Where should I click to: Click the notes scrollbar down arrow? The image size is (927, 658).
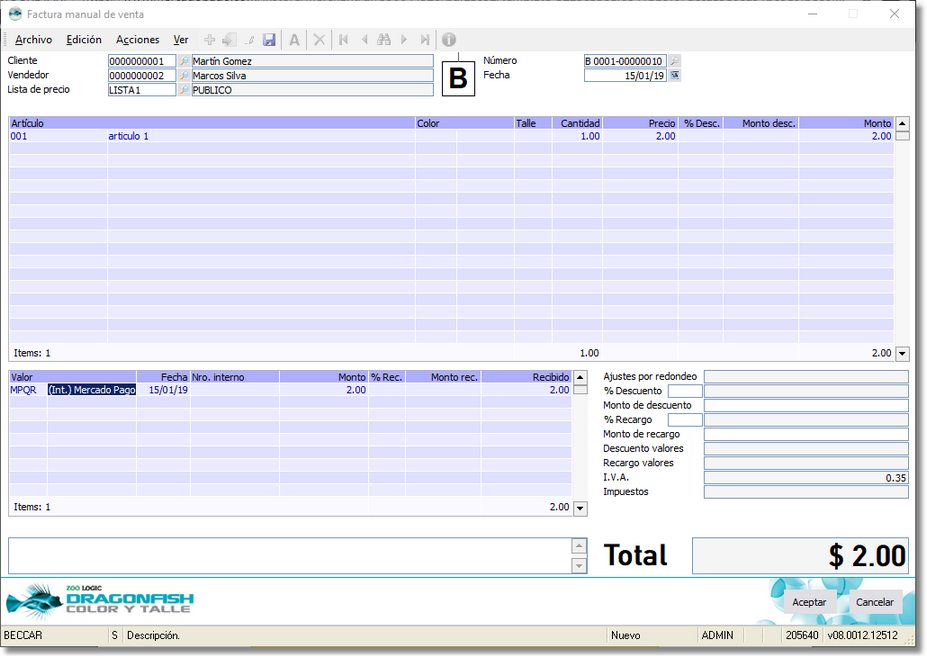pyautogui.click(x=579, y=566)
